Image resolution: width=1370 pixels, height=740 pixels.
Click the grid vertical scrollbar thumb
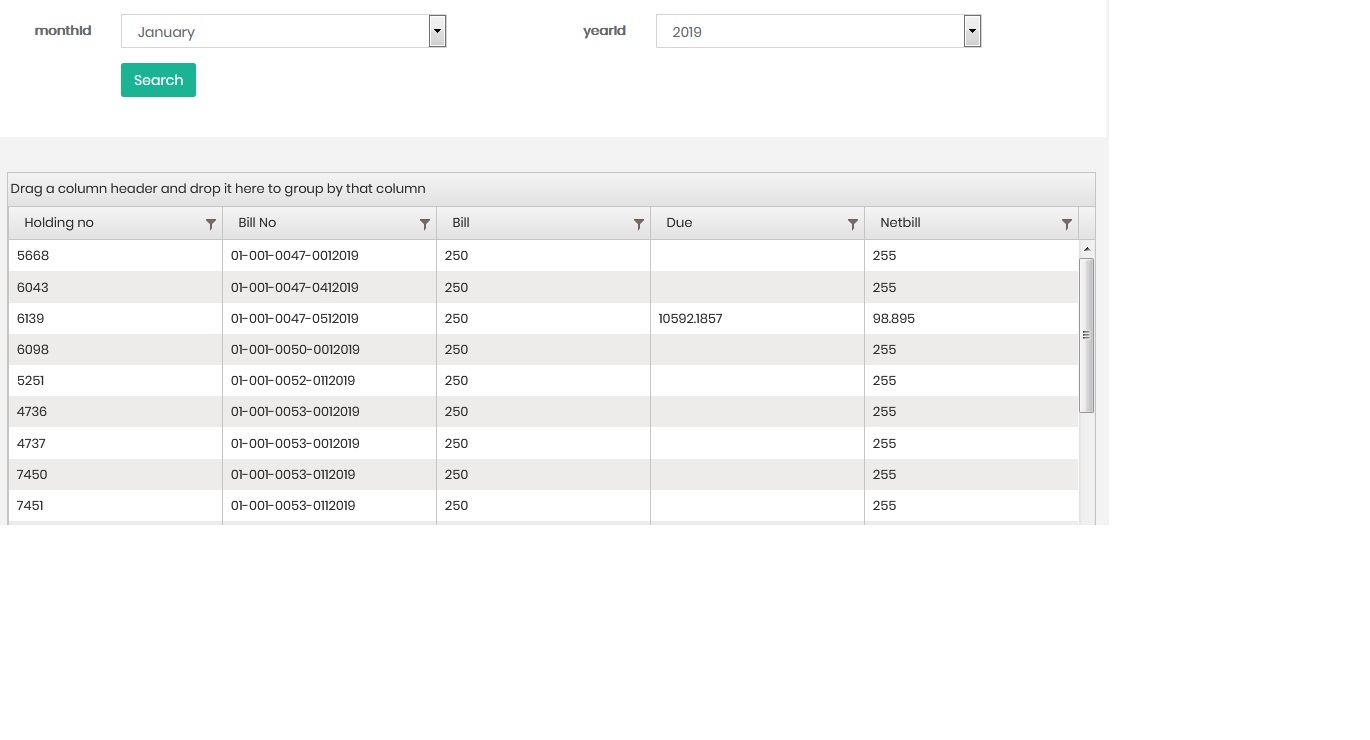(x=1087, y=335)
